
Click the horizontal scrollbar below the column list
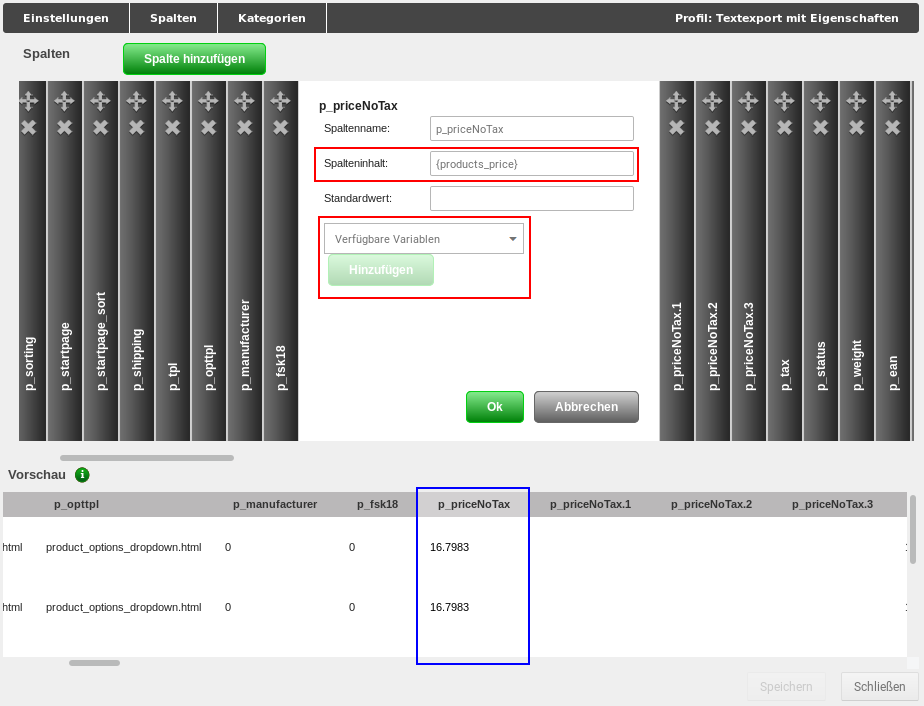[145, 457]
